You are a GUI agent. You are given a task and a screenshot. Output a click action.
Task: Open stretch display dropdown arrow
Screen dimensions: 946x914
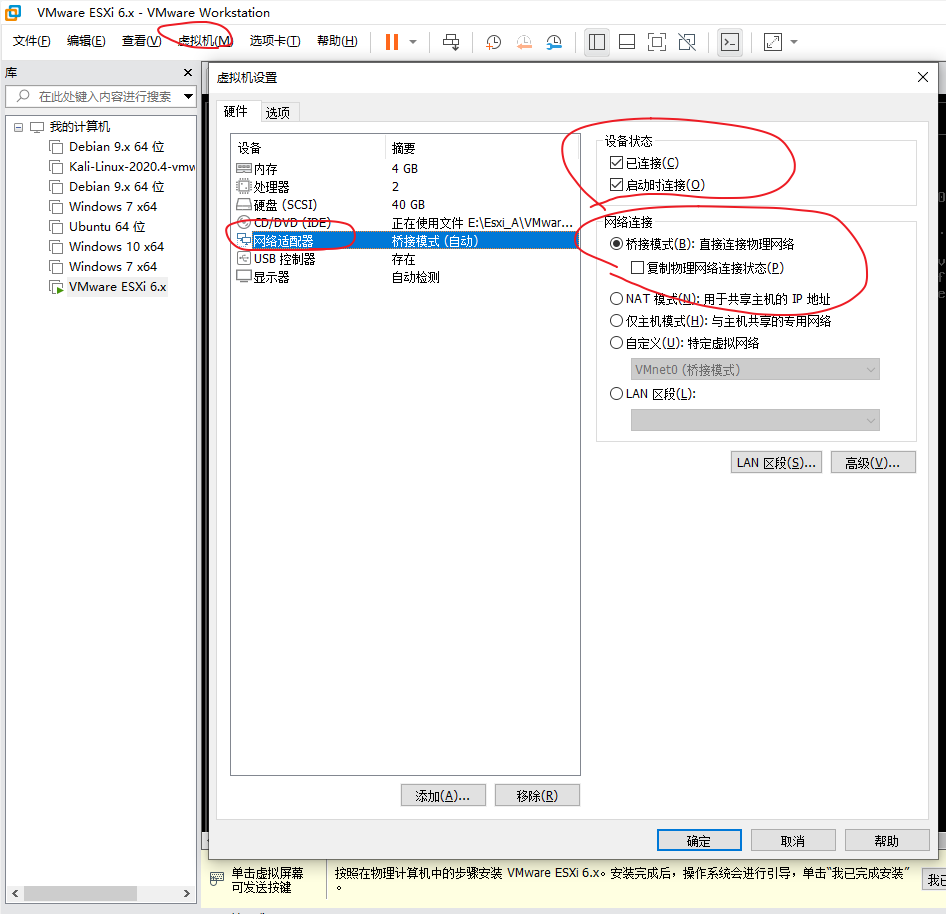pyautogui.click(x=794, y=42)
